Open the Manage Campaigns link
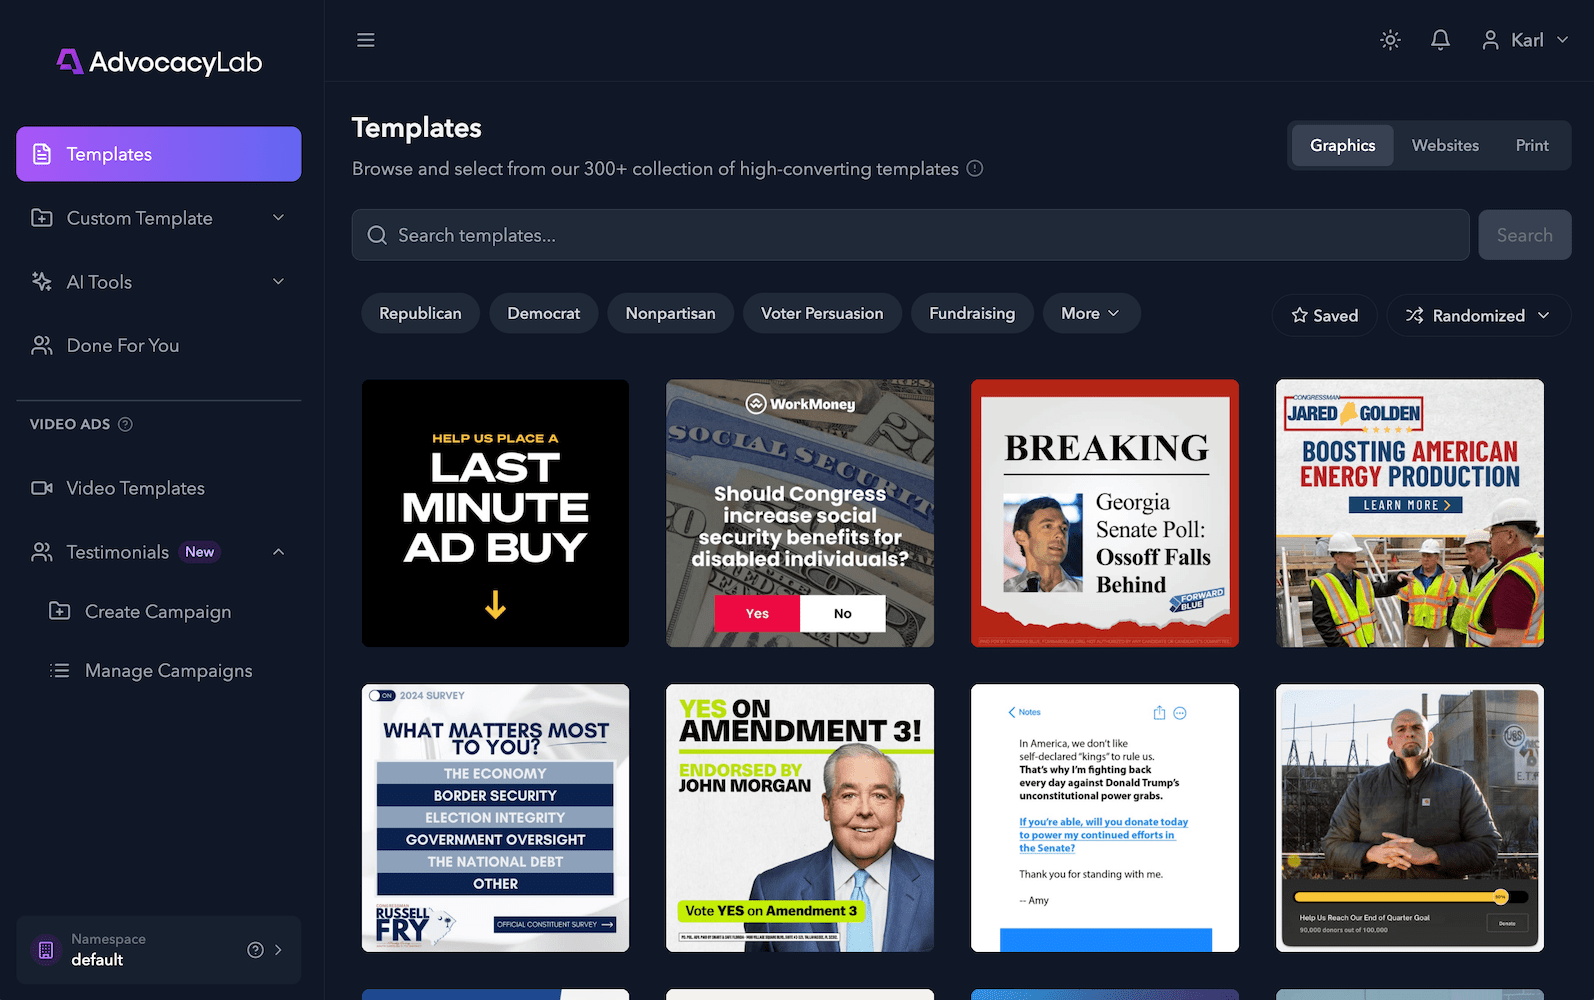The image size is (1594, 1000). (168, 670)
